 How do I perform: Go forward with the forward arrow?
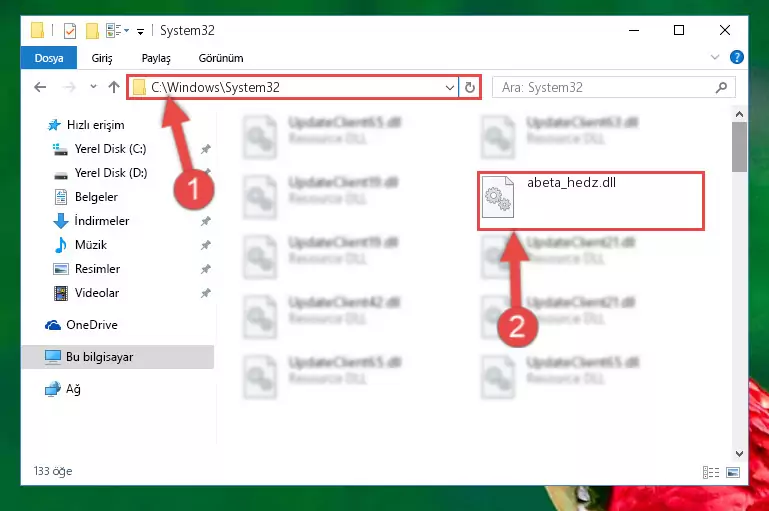coord(70,87)
